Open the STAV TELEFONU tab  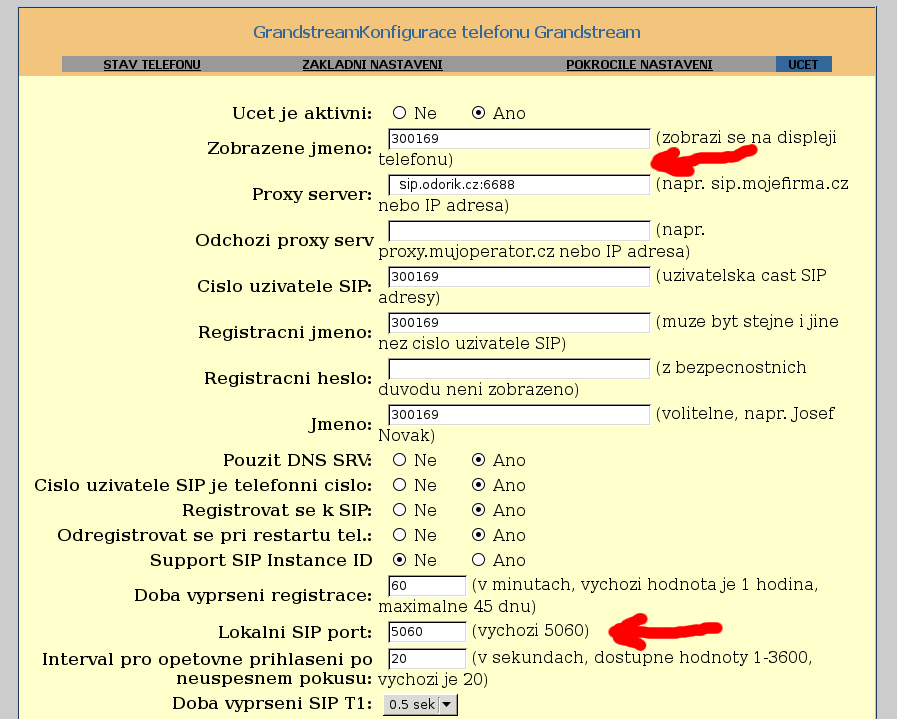(x=152, y=65)
